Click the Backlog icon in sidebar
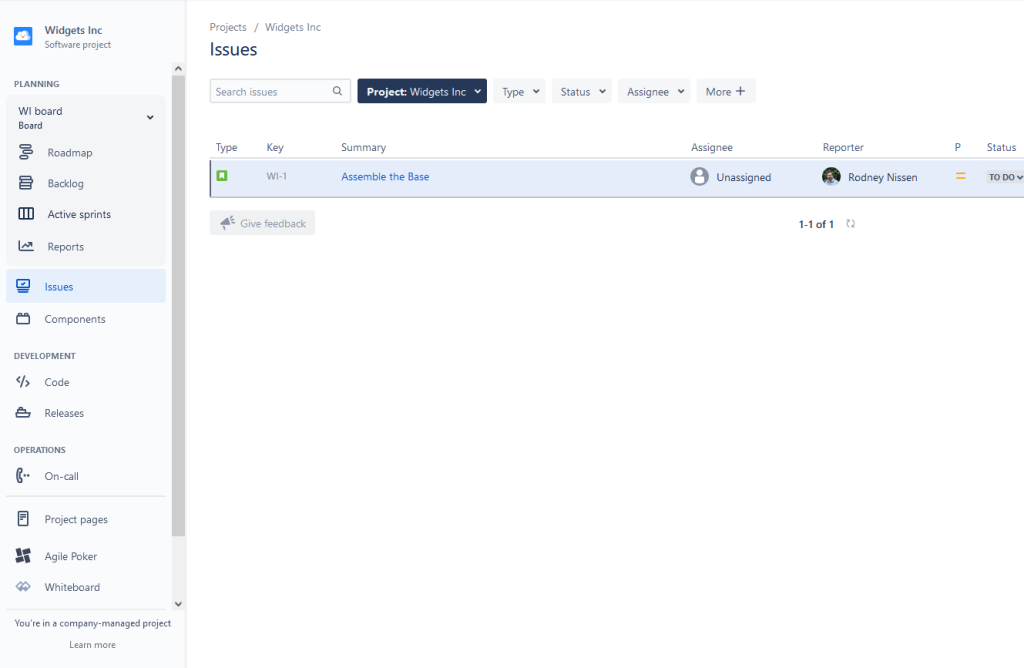Image resolution: width=1024 pixels, height=668 pixels. pyautogui.click(x=26, y=184)
